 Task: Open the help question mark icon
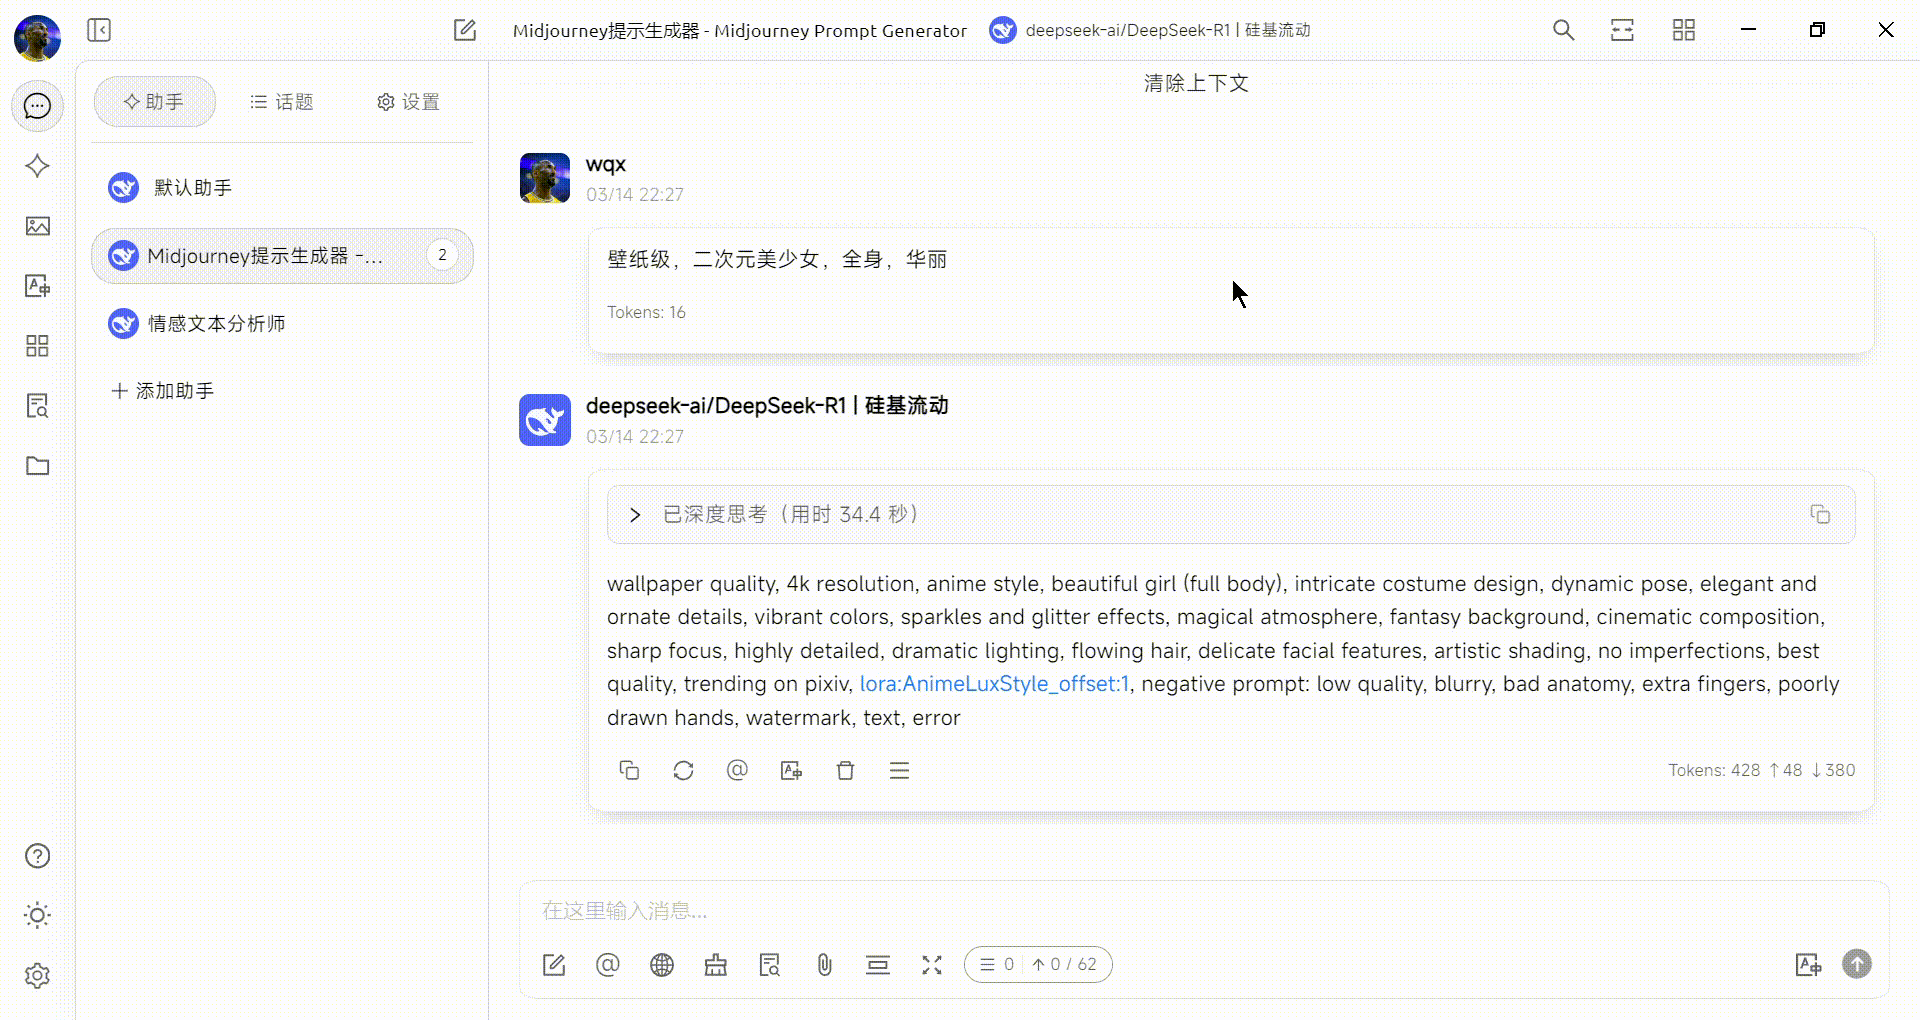point(37,856)
